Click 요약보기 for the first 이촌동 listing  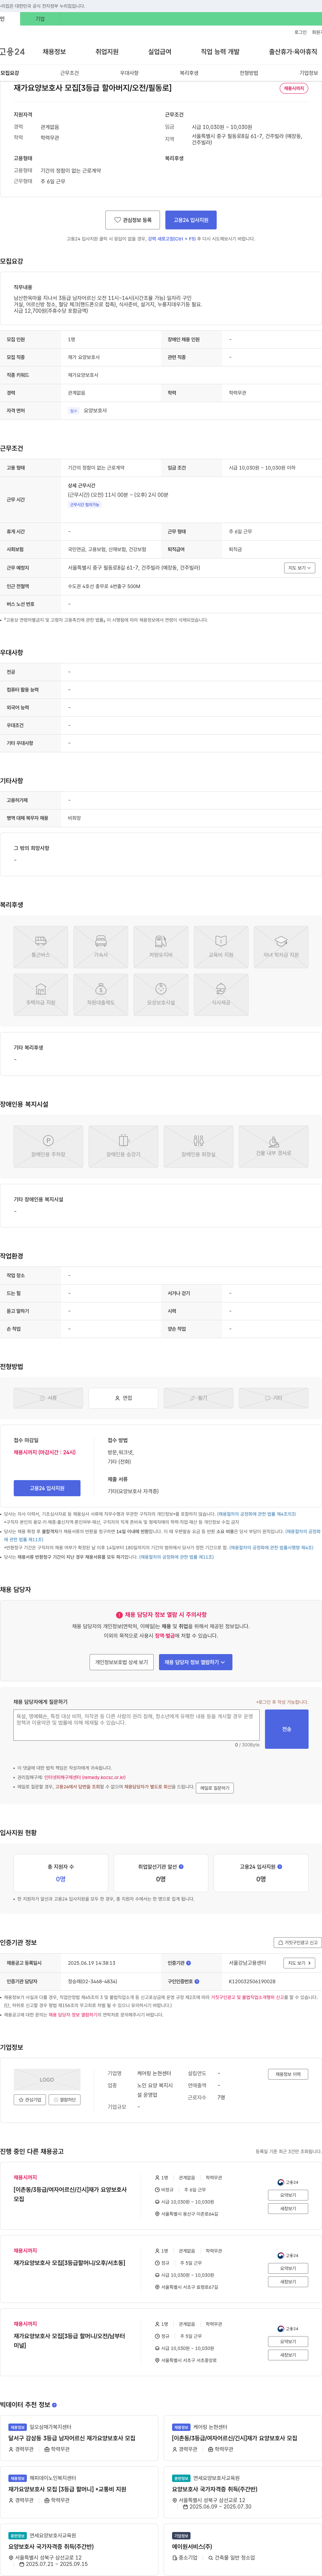point(288,2195)
